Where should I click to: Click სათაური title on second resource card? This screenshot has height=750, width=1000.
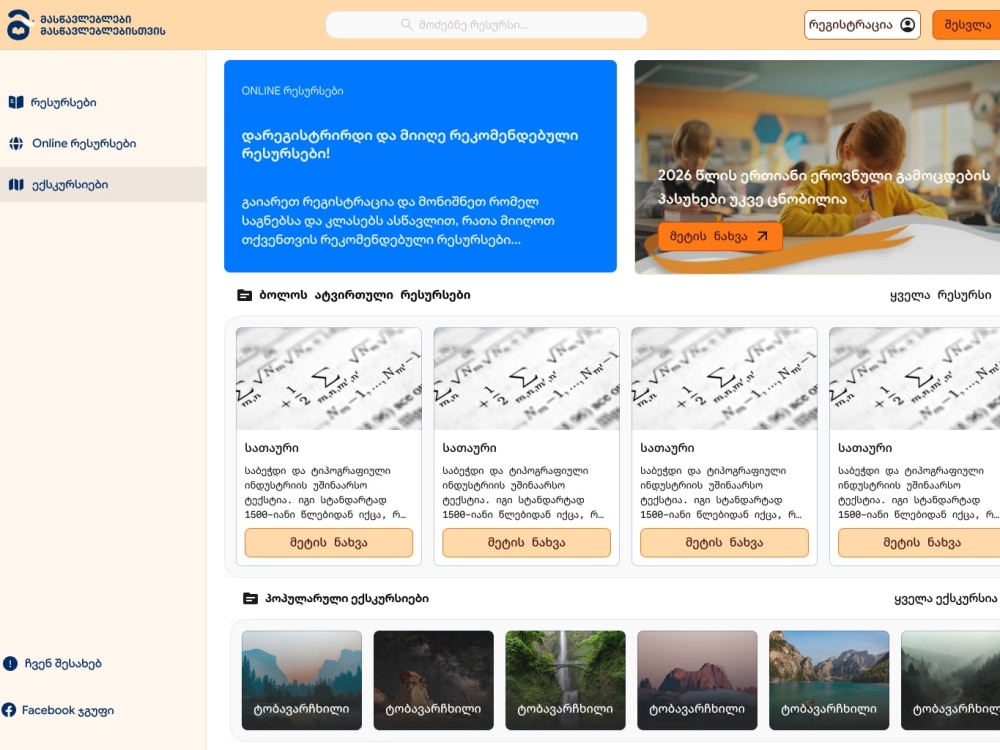(469, 448)
